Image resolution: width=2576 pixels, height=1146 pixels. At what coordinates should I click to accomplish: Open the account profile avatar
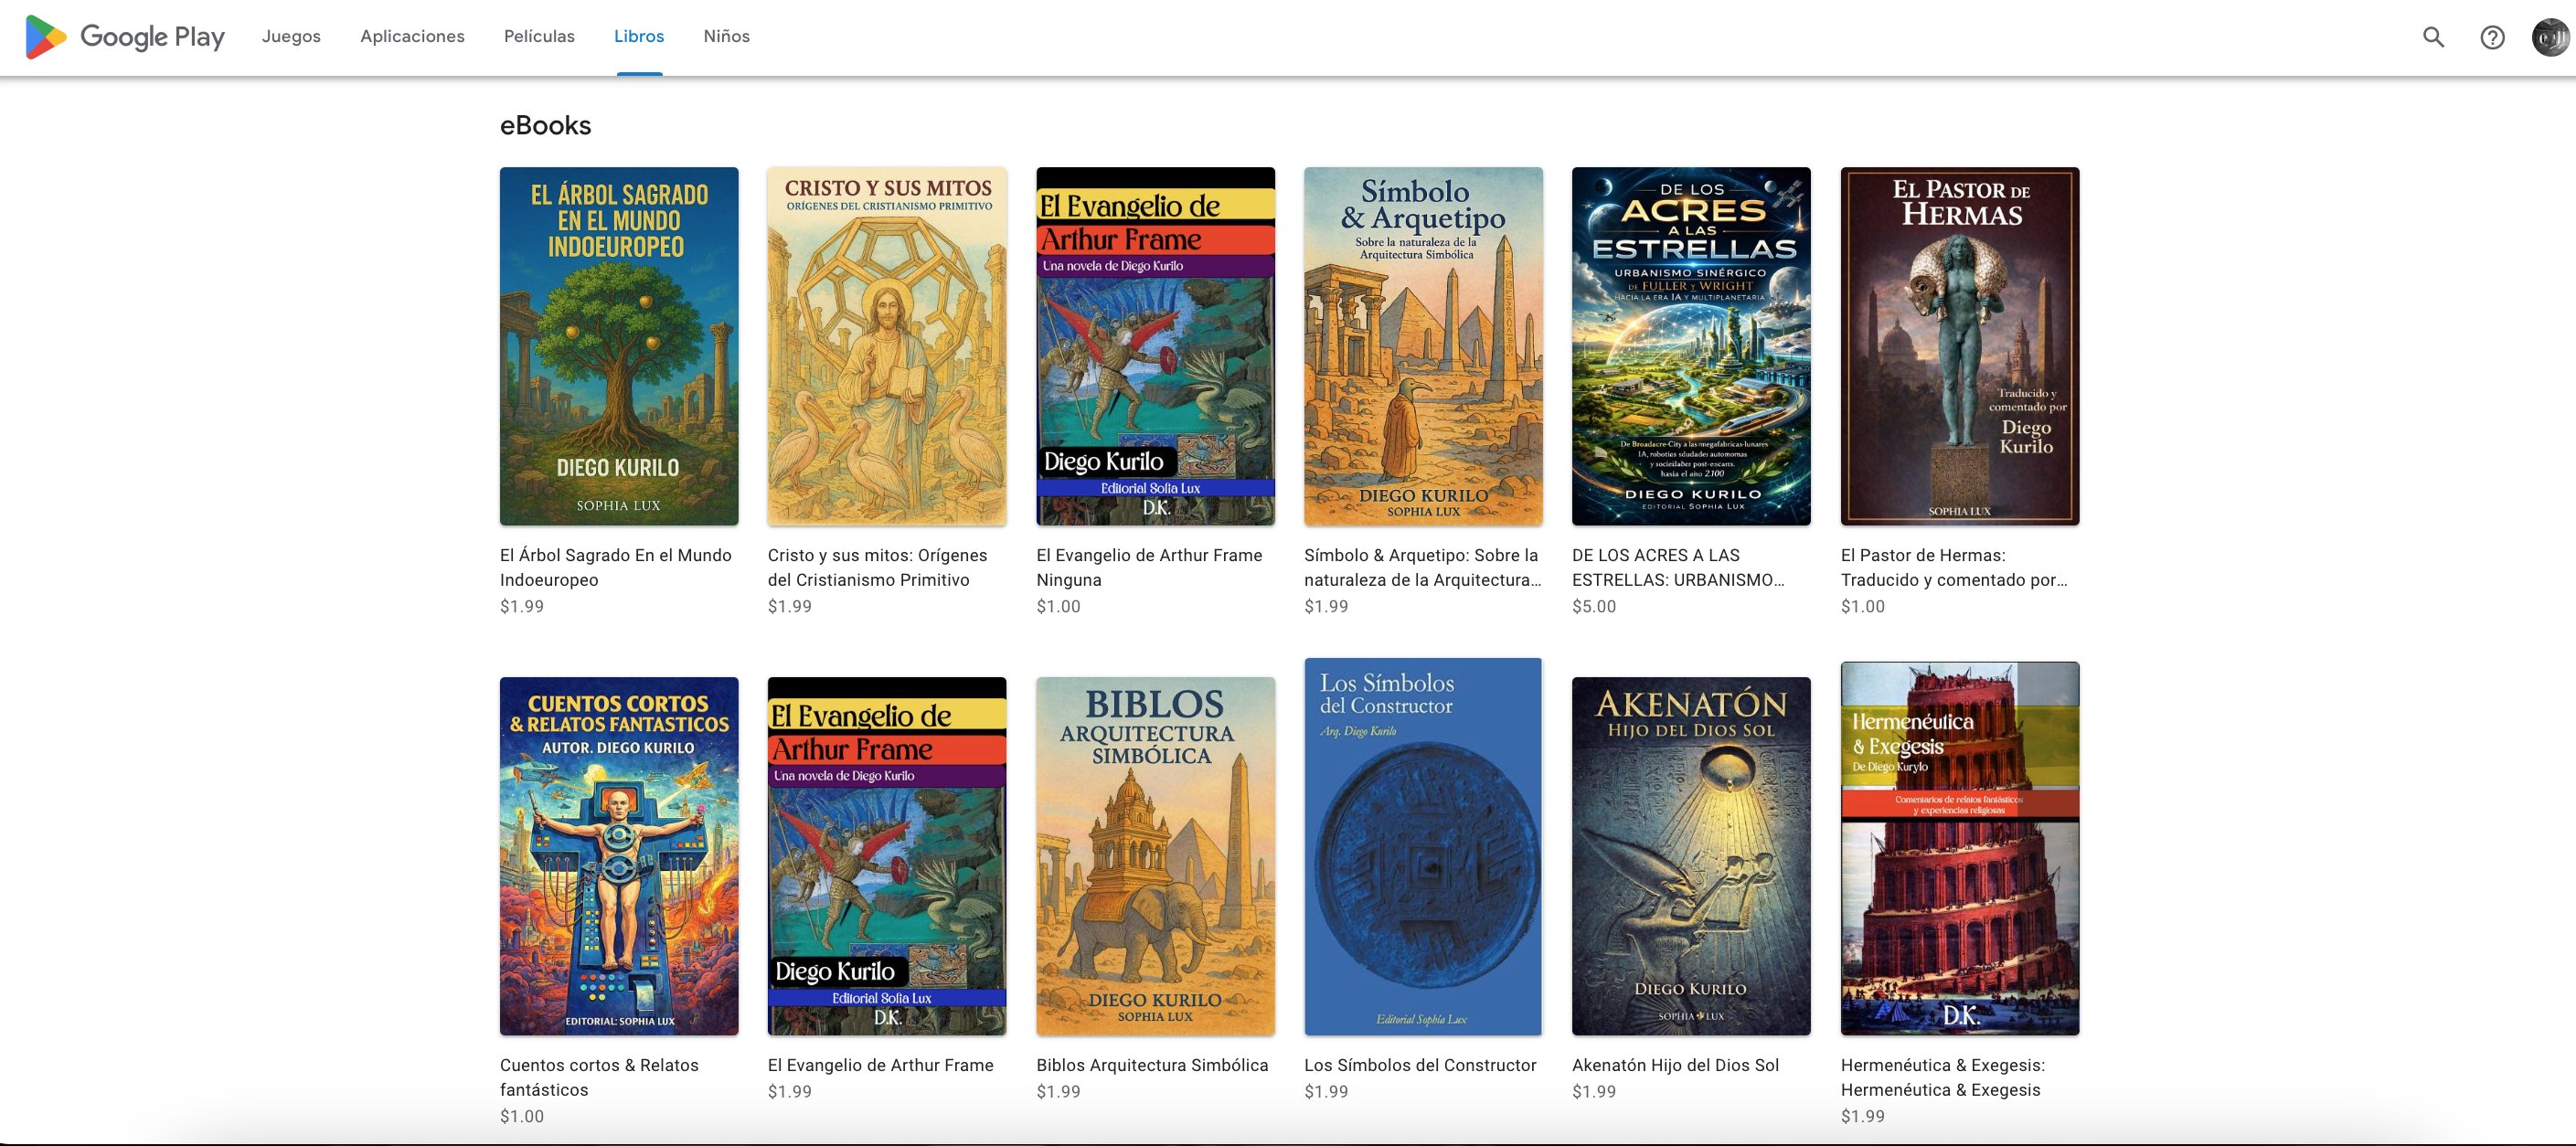coord(2550,37)
